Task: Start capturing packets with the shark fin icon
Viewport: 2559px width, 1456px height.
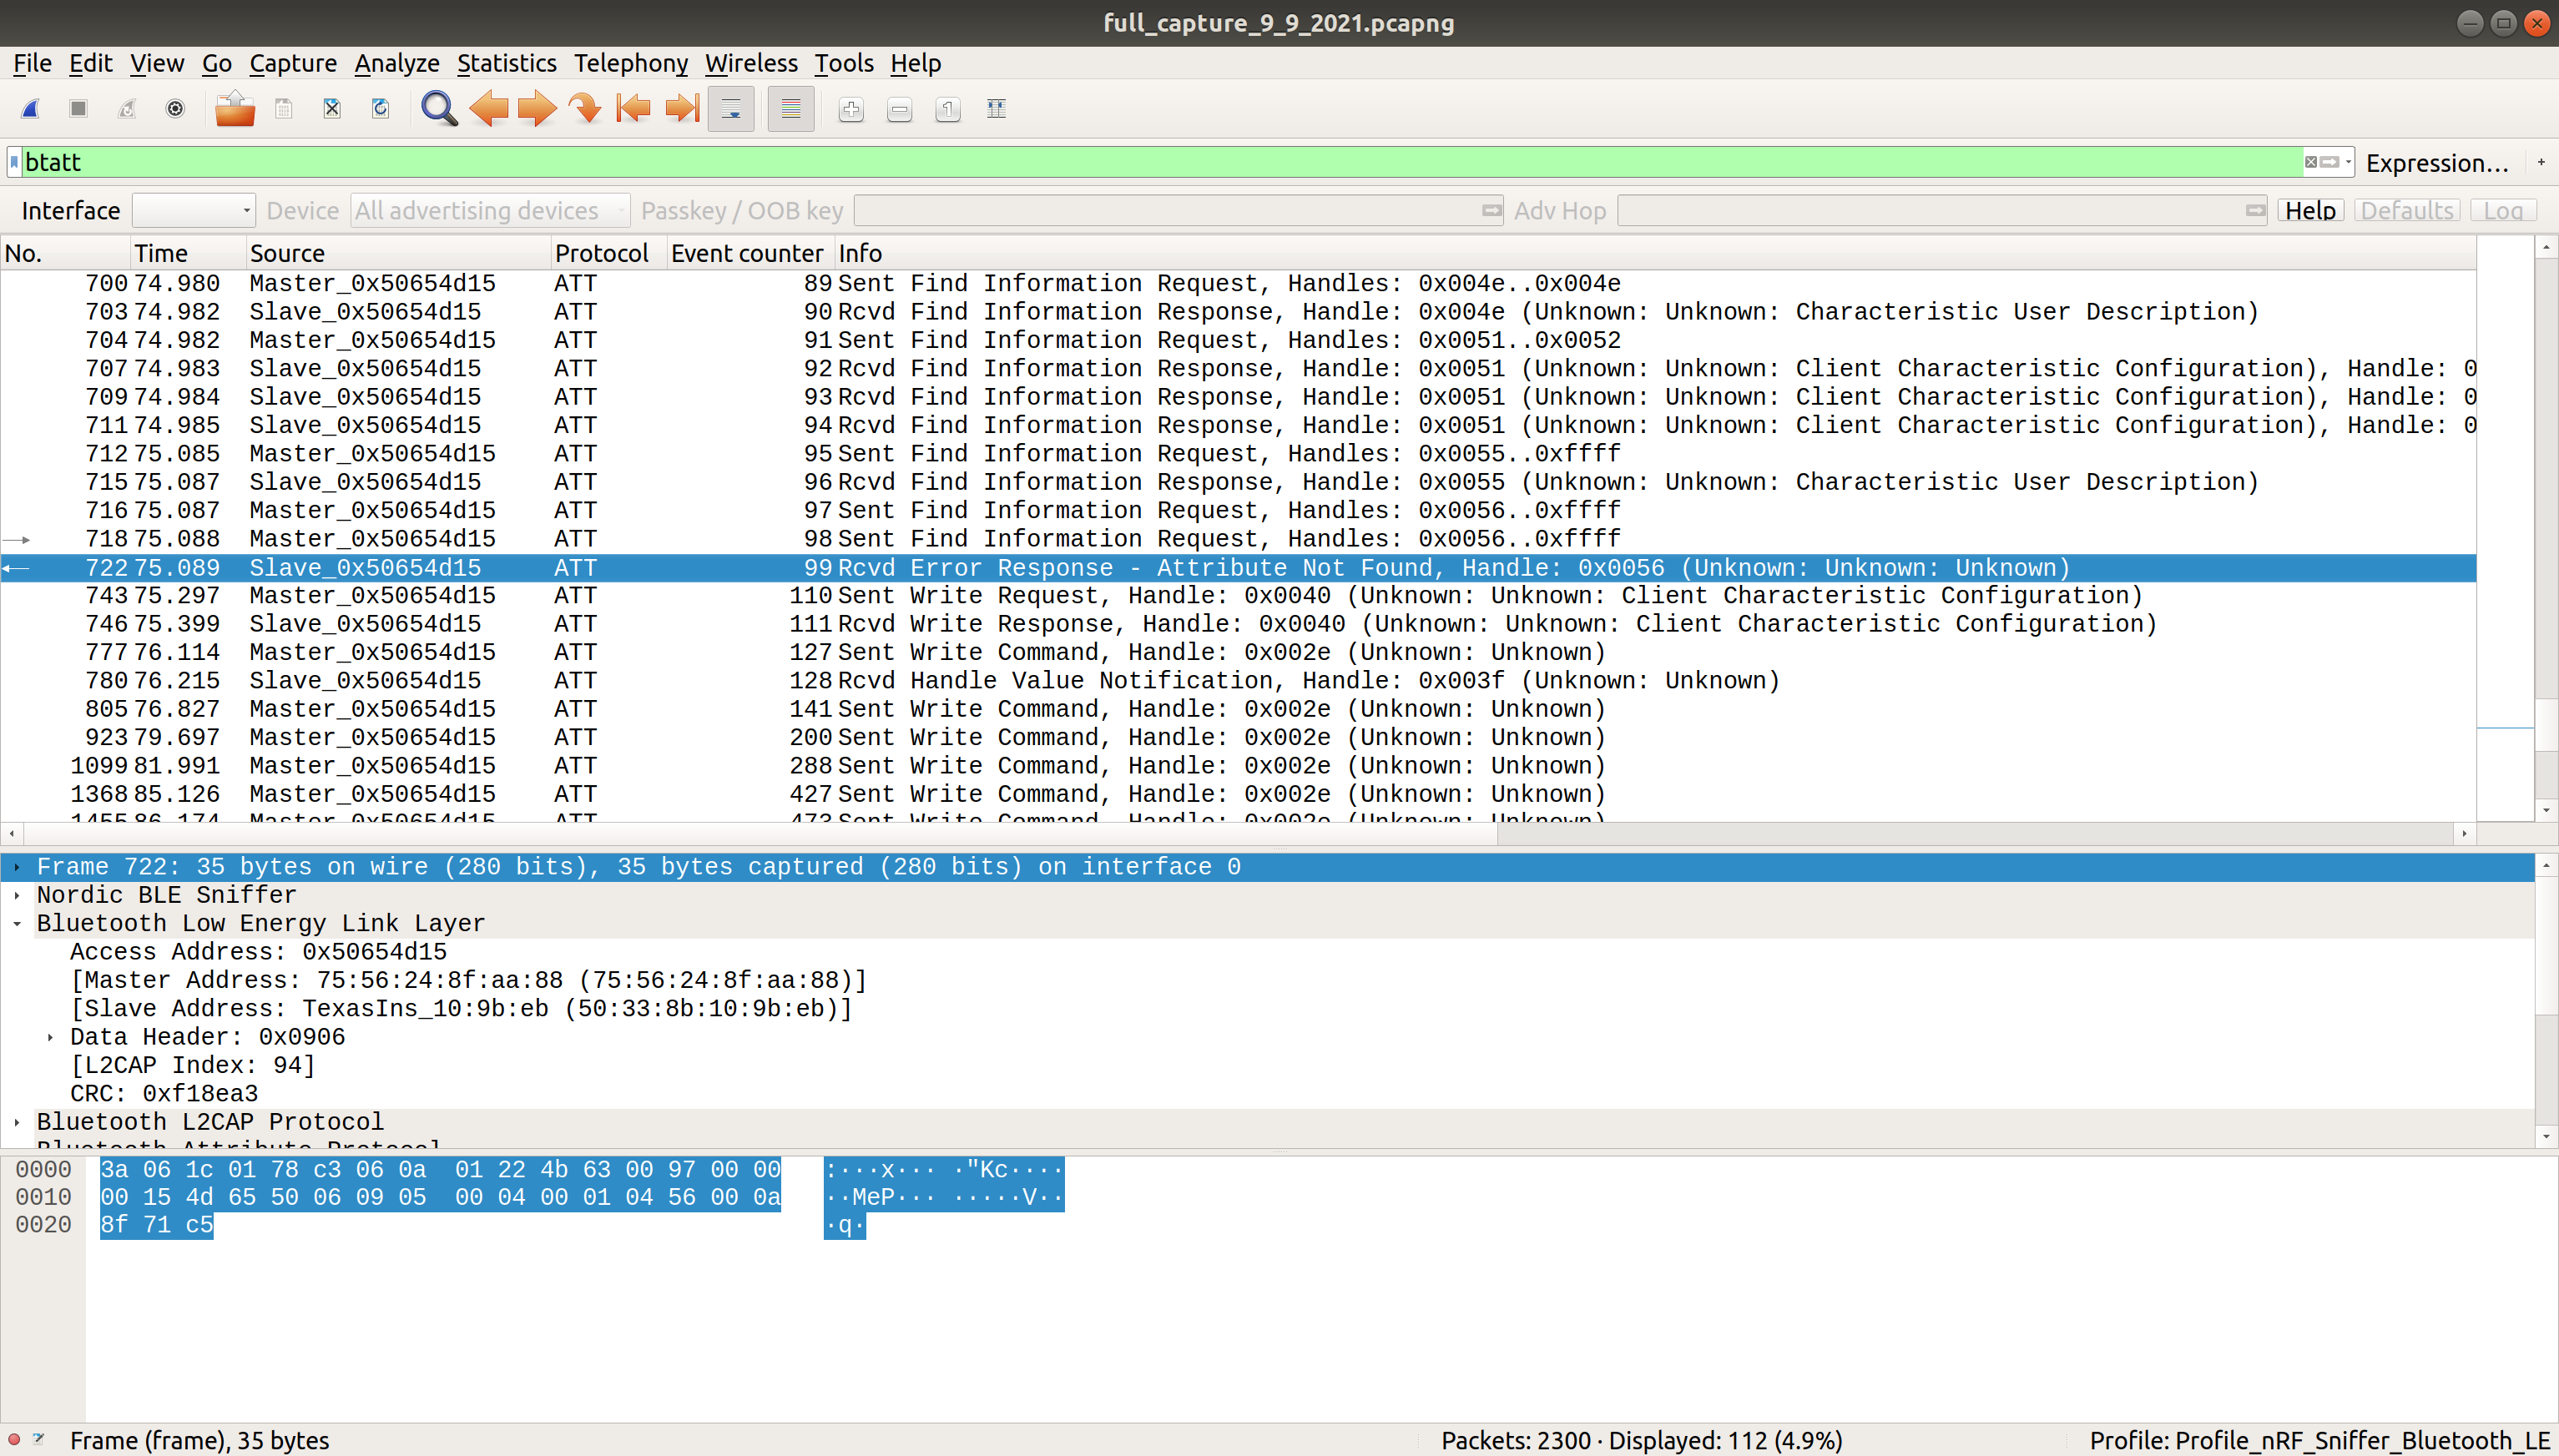Action: point(30,109)
